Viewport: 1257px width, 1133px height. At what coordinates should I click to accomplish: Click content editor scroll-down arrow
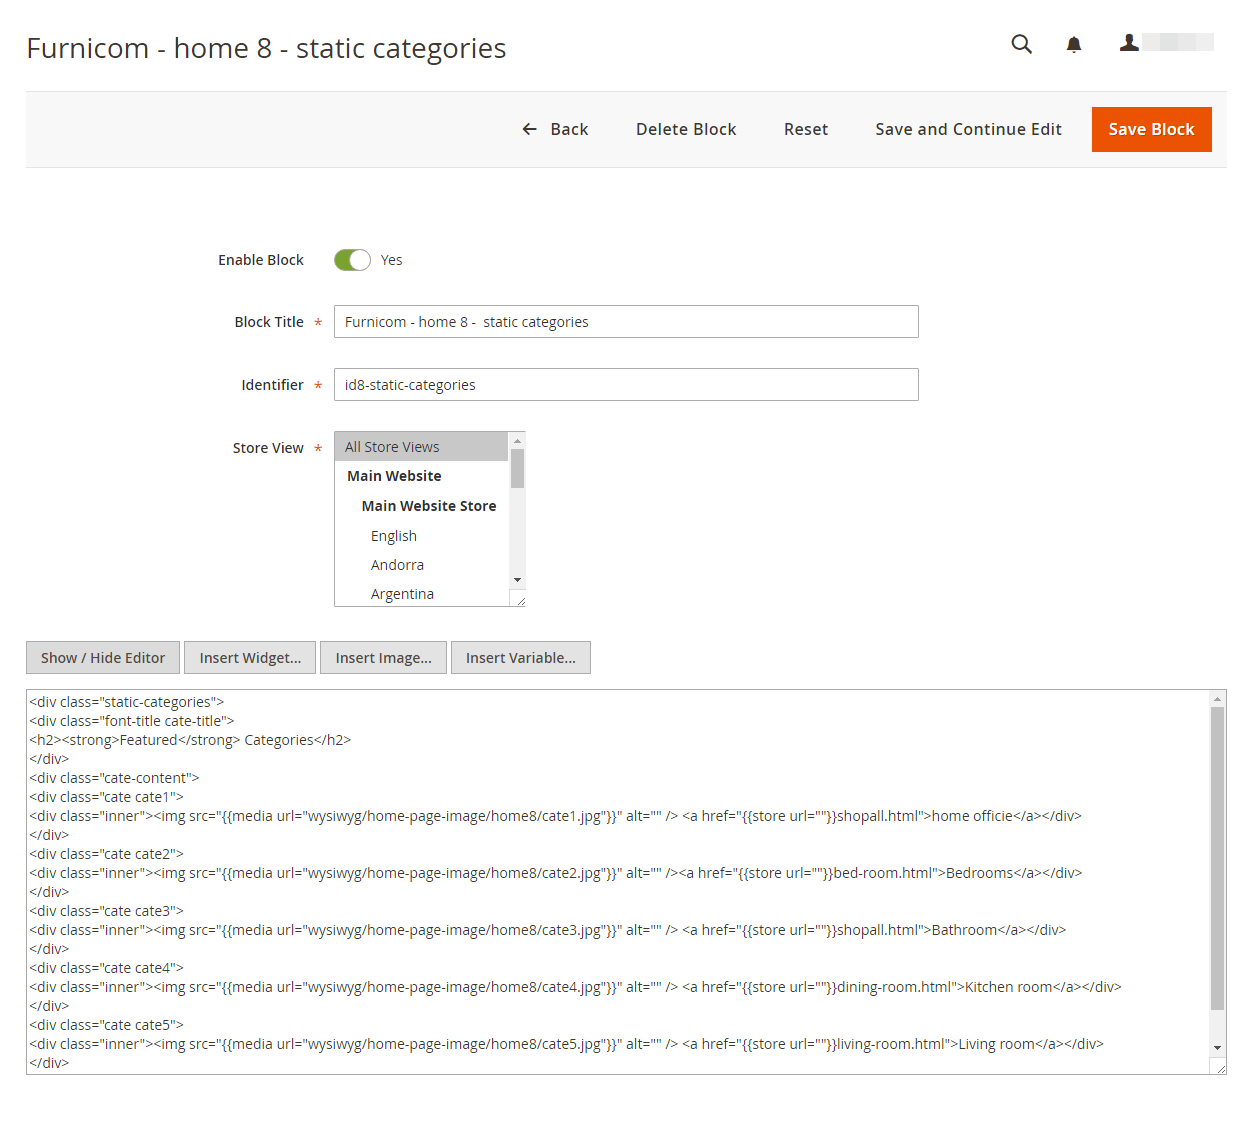click(x=1217, y=1047)
